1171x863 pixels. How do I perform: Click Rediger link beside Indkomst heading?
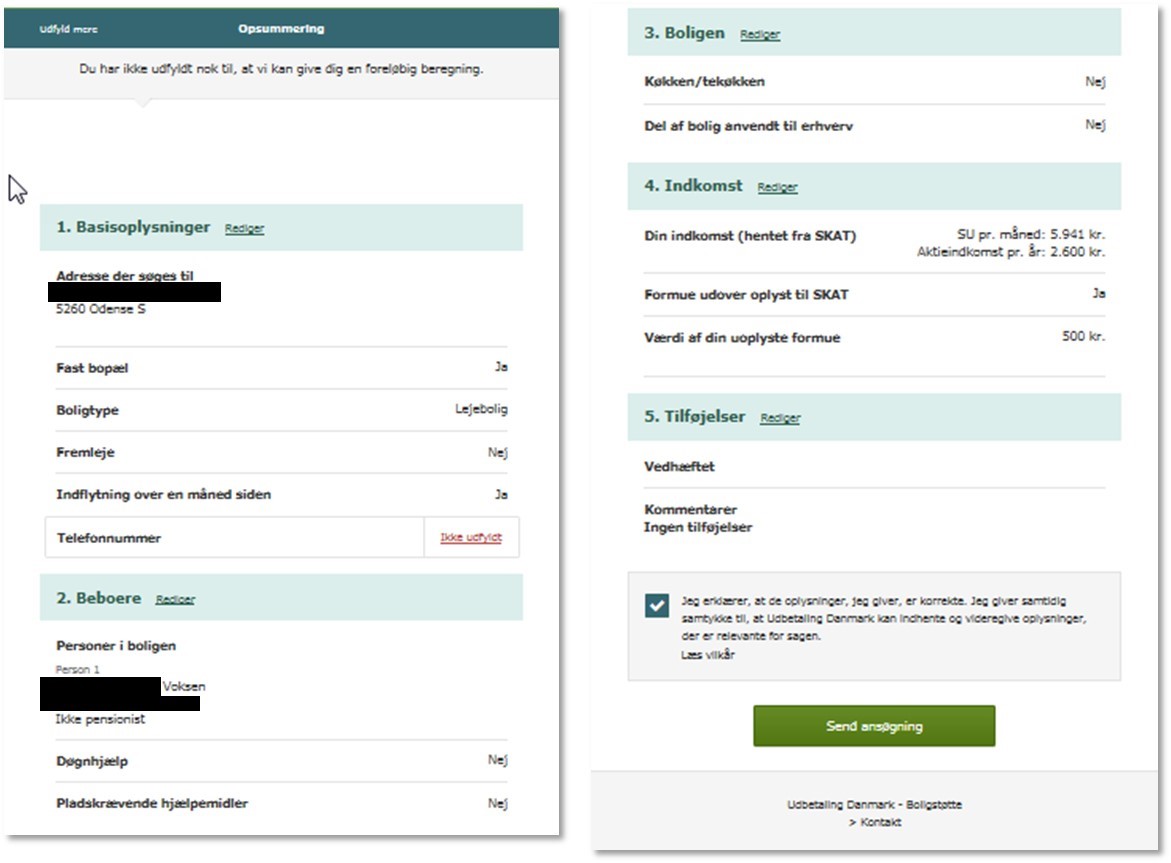click(x=777, y=187)
